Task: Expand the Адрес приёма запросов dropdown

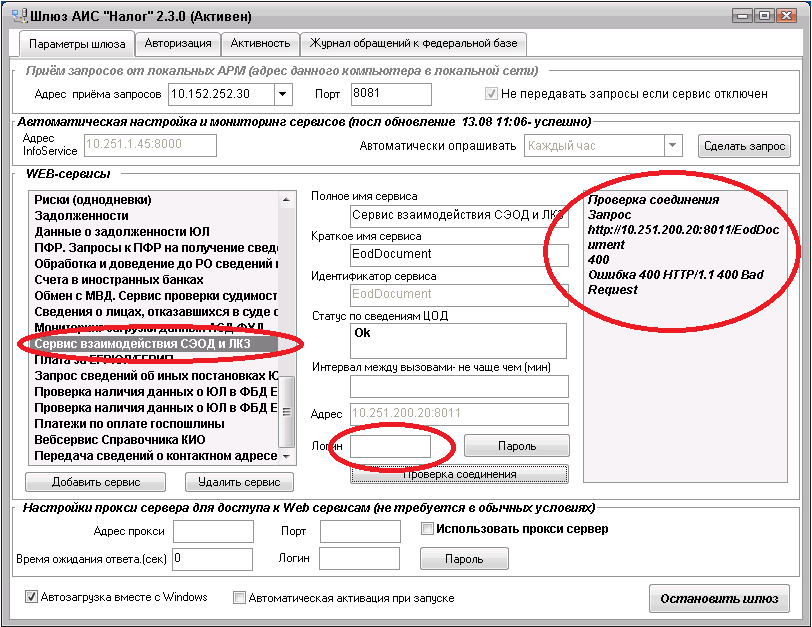Action: pyautogui.click(x=282, y=94)
